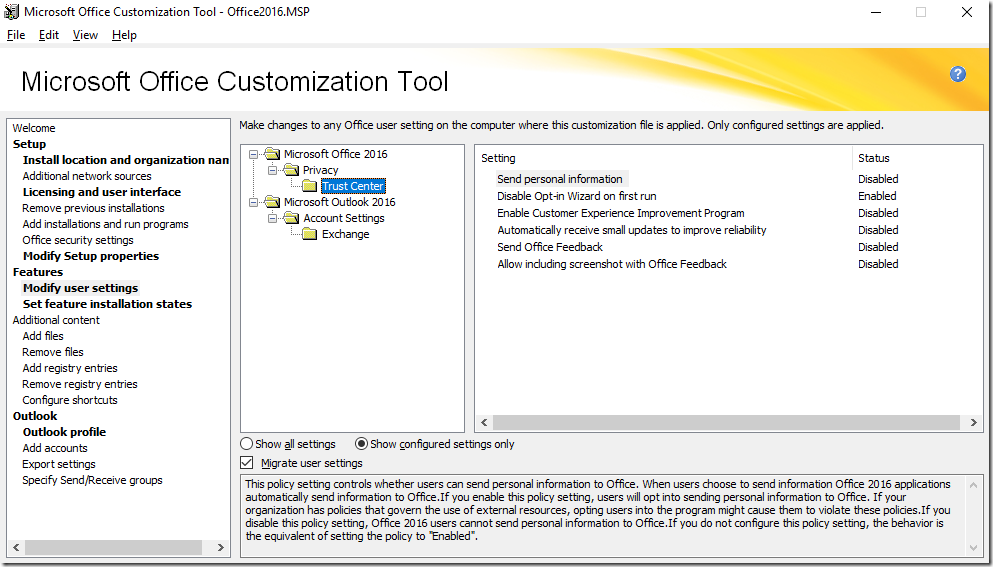This screenshot has width=993, height=567.
Task: Collapse the Account Settings tree node
Action: 273,219
